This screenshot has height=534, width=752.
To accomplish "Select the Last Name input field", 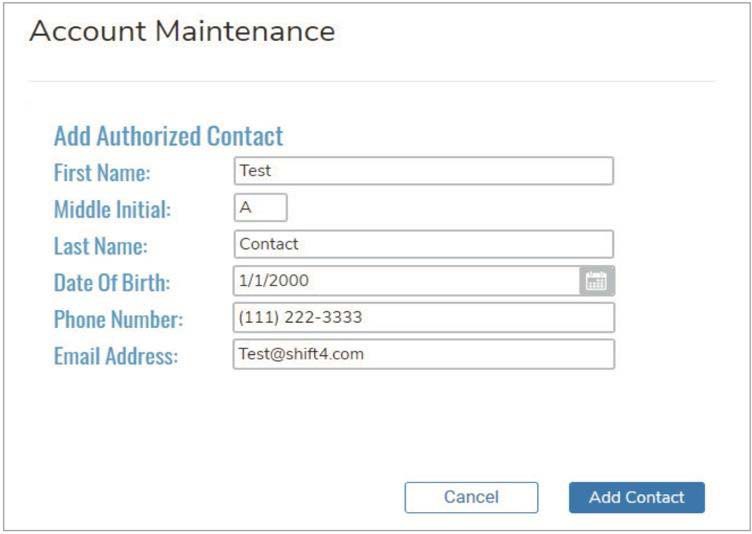I will coord(422,244).
